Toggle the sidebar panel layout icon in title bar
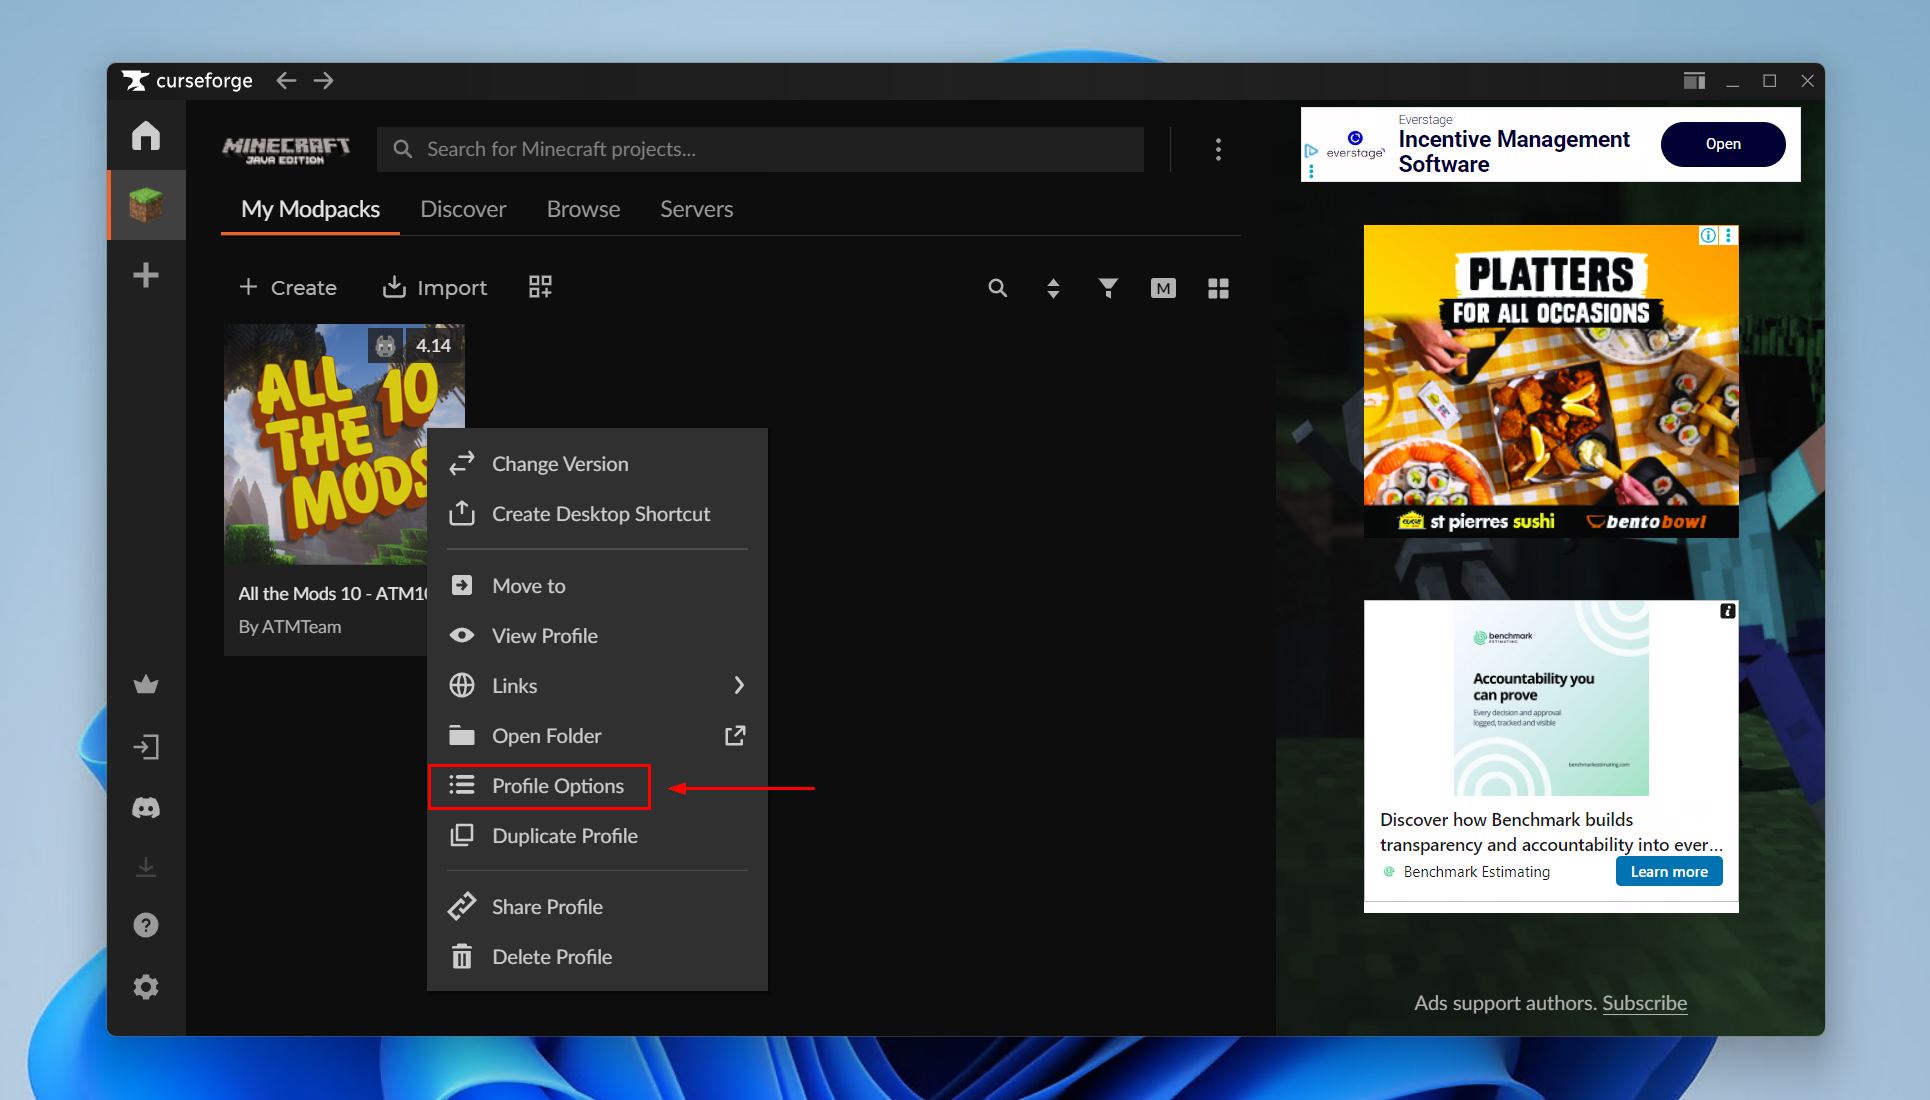 point(1694,81)
